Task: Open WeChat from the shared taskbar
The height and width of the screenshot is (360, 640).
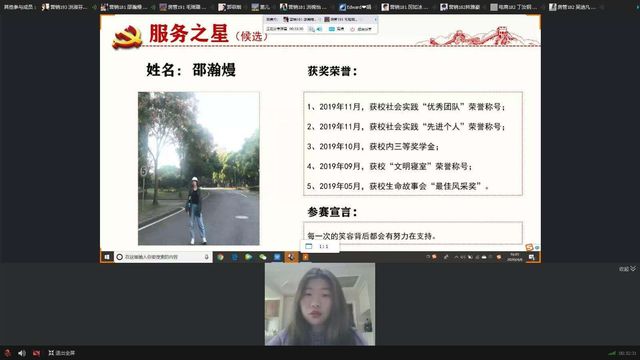Action: click(x=263, y=257)
